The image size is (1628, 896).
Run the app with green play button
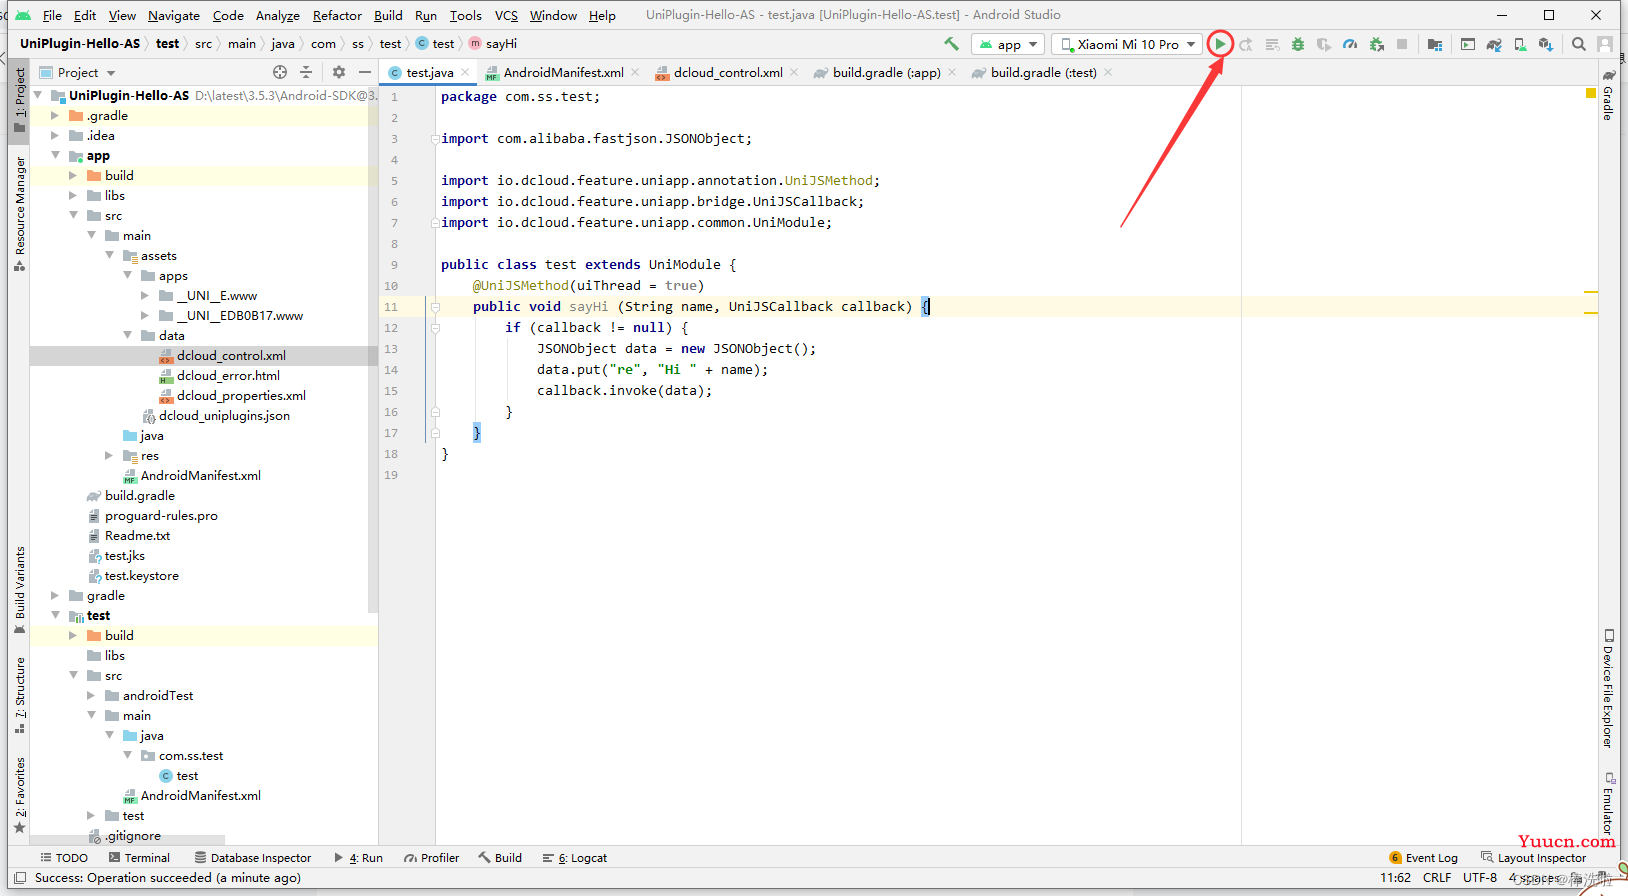tap(1220, 44)
